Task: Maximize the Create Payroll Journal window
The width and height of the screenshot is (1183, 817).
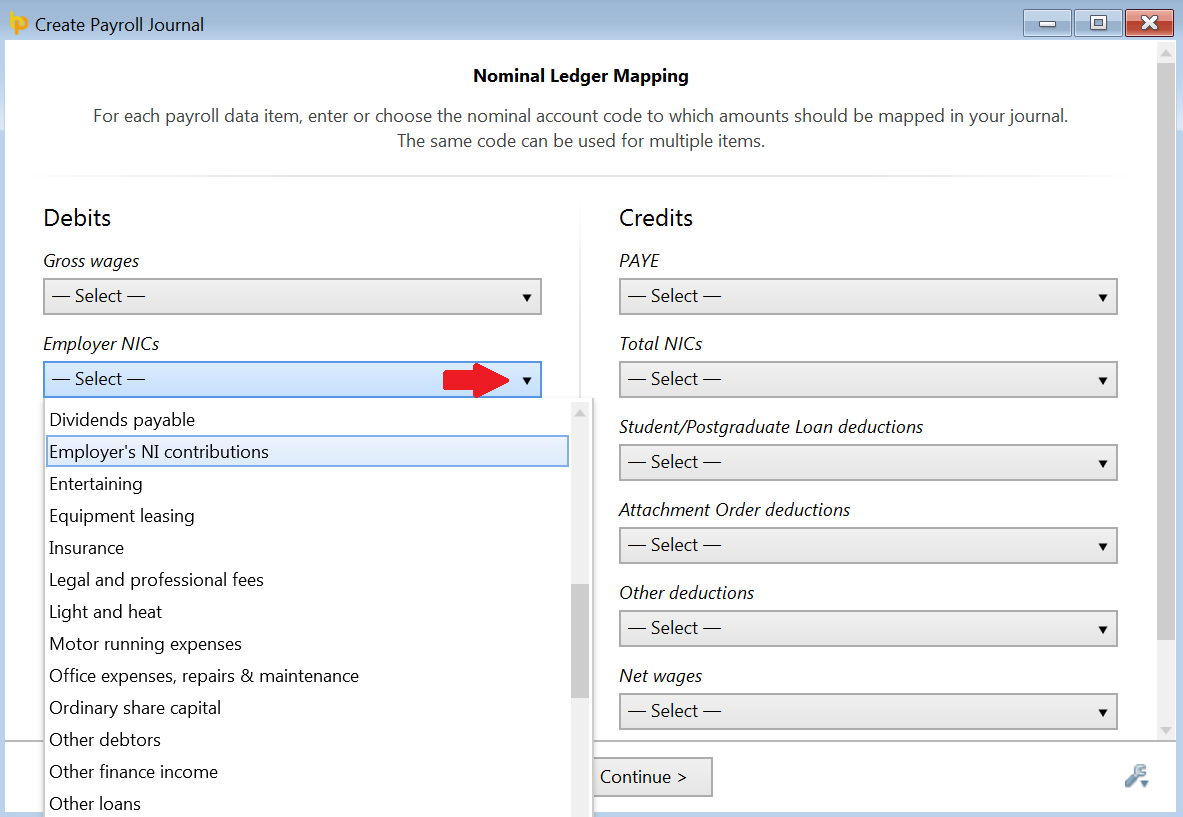Action: 1098,23
